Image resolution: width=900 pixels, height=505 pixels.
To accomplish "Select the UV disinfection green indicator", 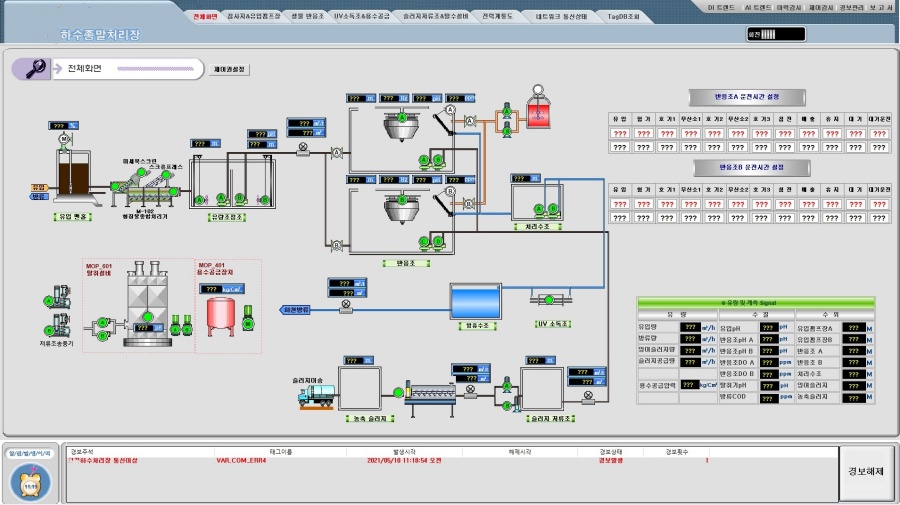I will tap(549, 300).
